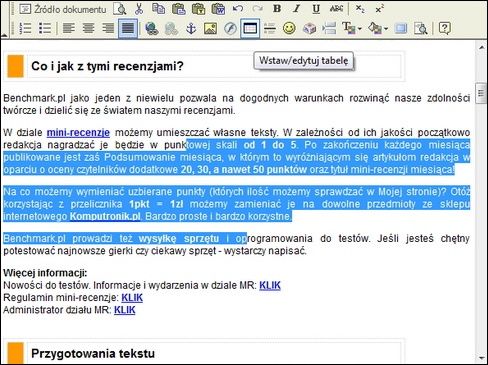The height and width of the screenshot is (365, 488).
Task: Insert or edit a hyperlink
Action: coord(151,28)
